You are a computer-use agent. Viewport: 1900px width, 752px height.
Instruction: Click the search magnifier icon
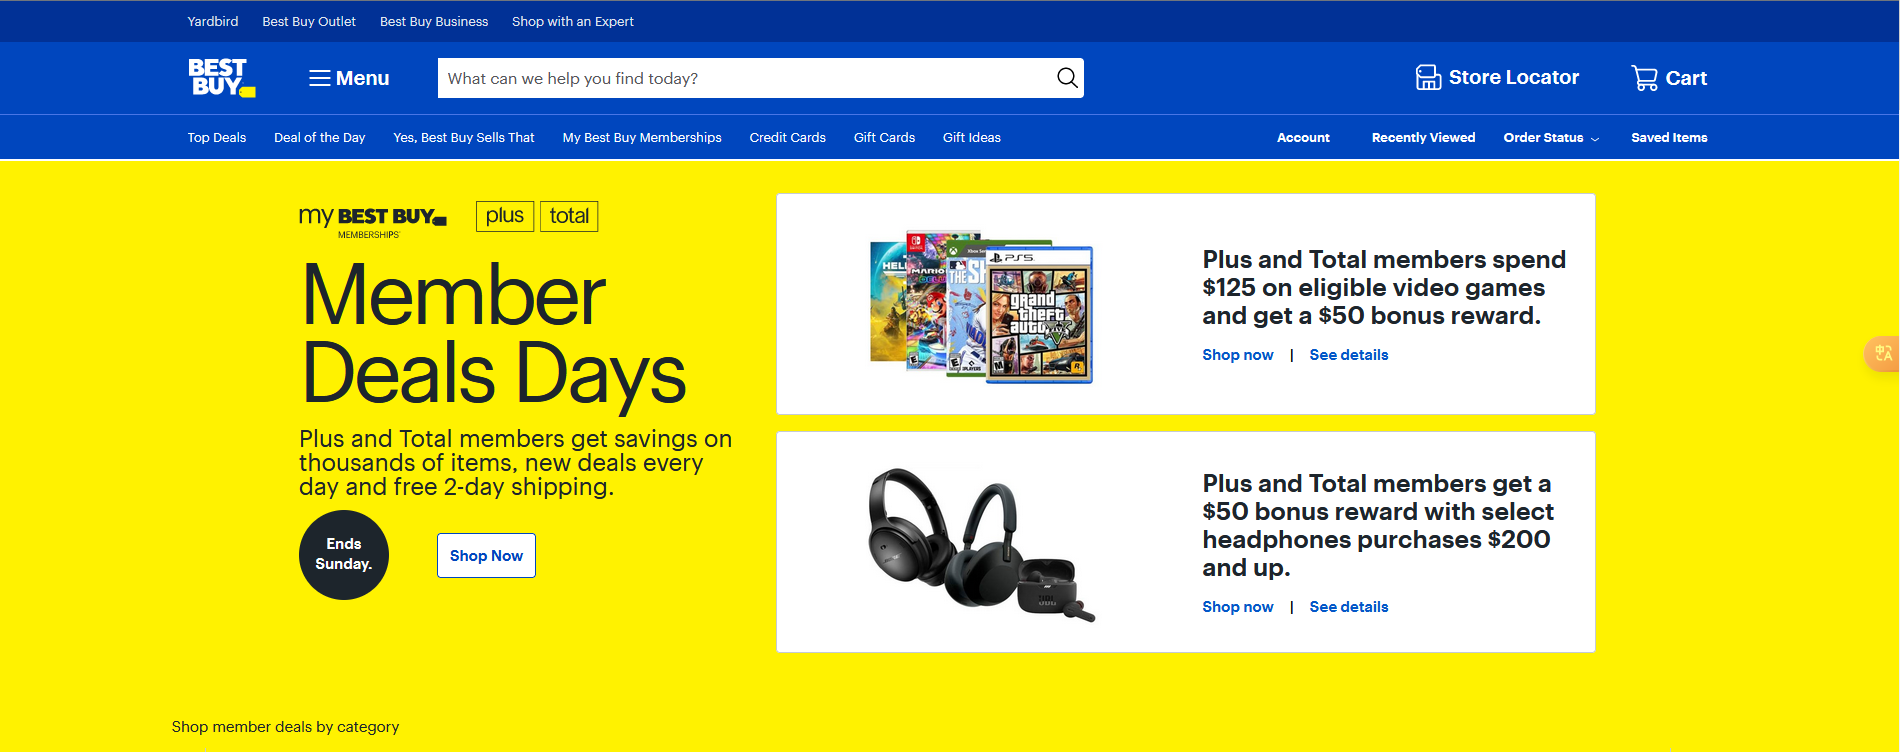pos(1067,78)
